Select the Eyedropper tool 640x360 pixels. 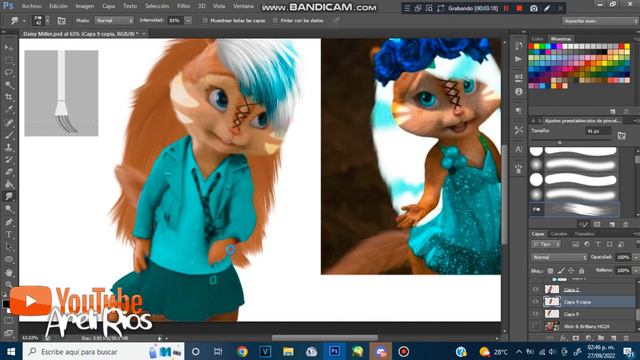9,109
